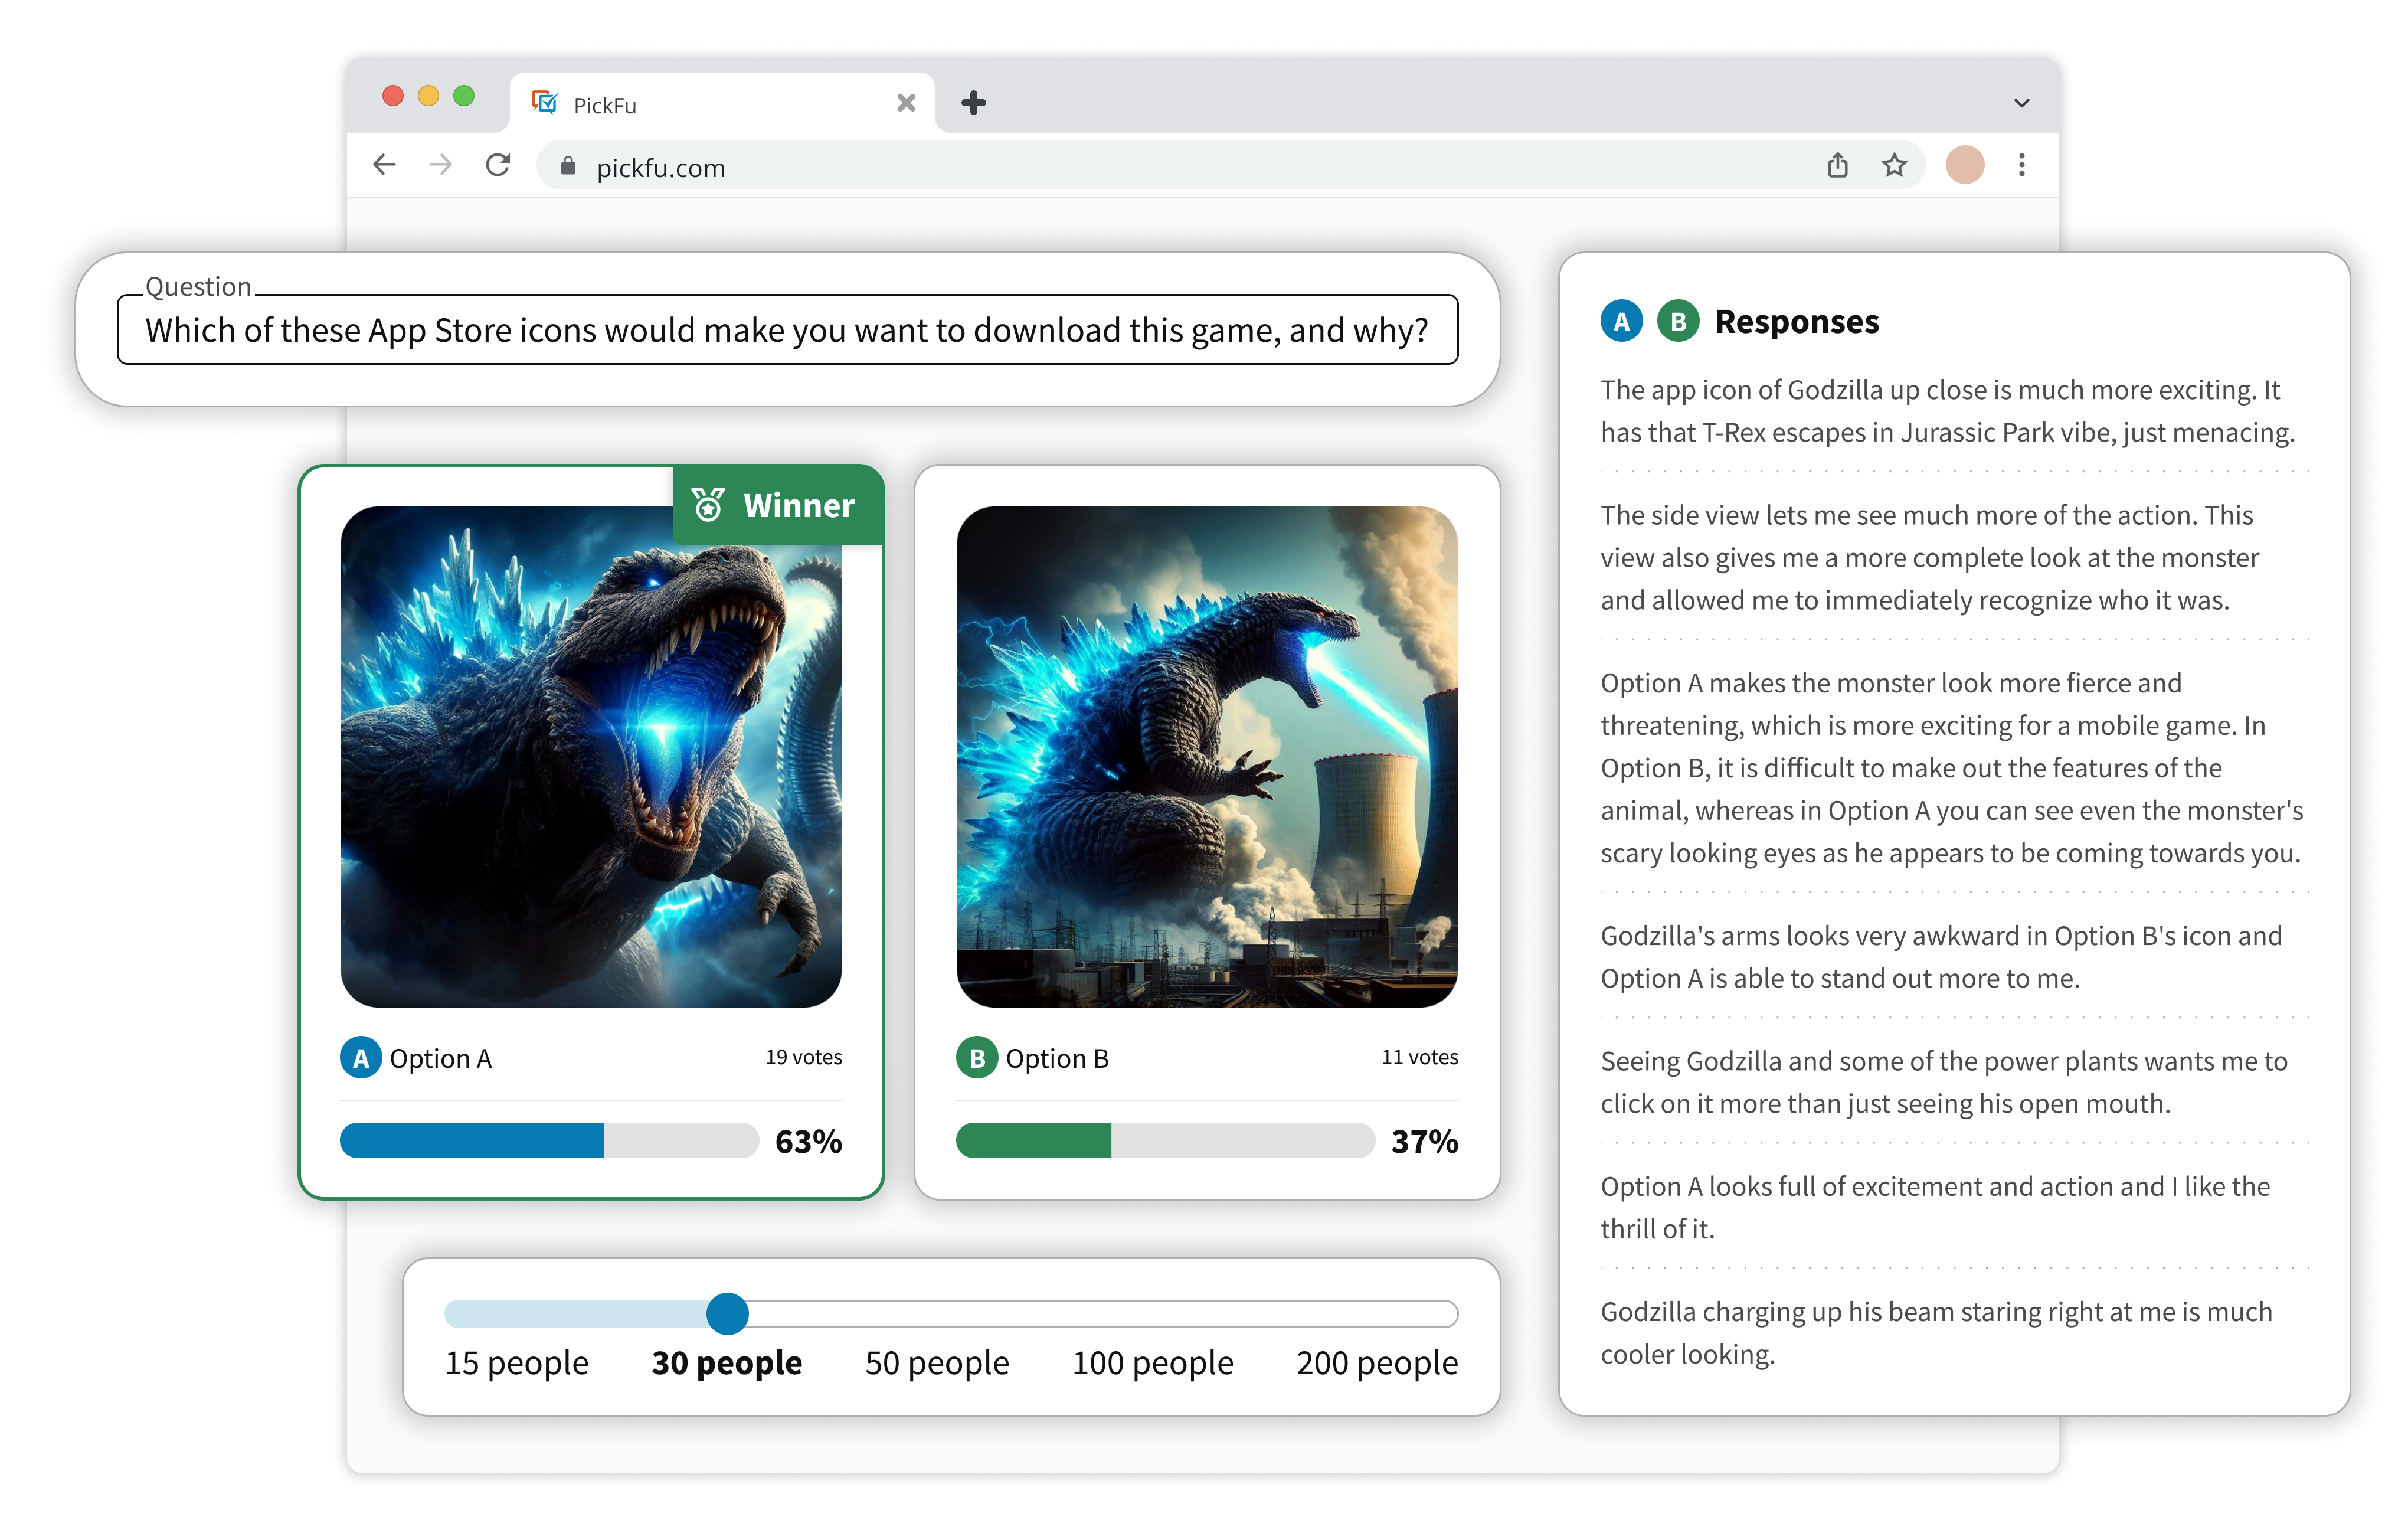Choose the 200 people option
The width and height of the screenshot is (2408, 1530).
(x=1376, y=1363)
